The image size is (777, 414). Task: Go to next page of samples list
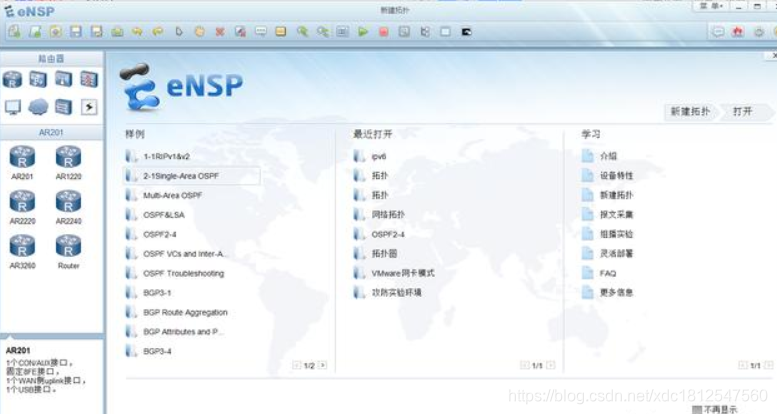coord(322,365)
